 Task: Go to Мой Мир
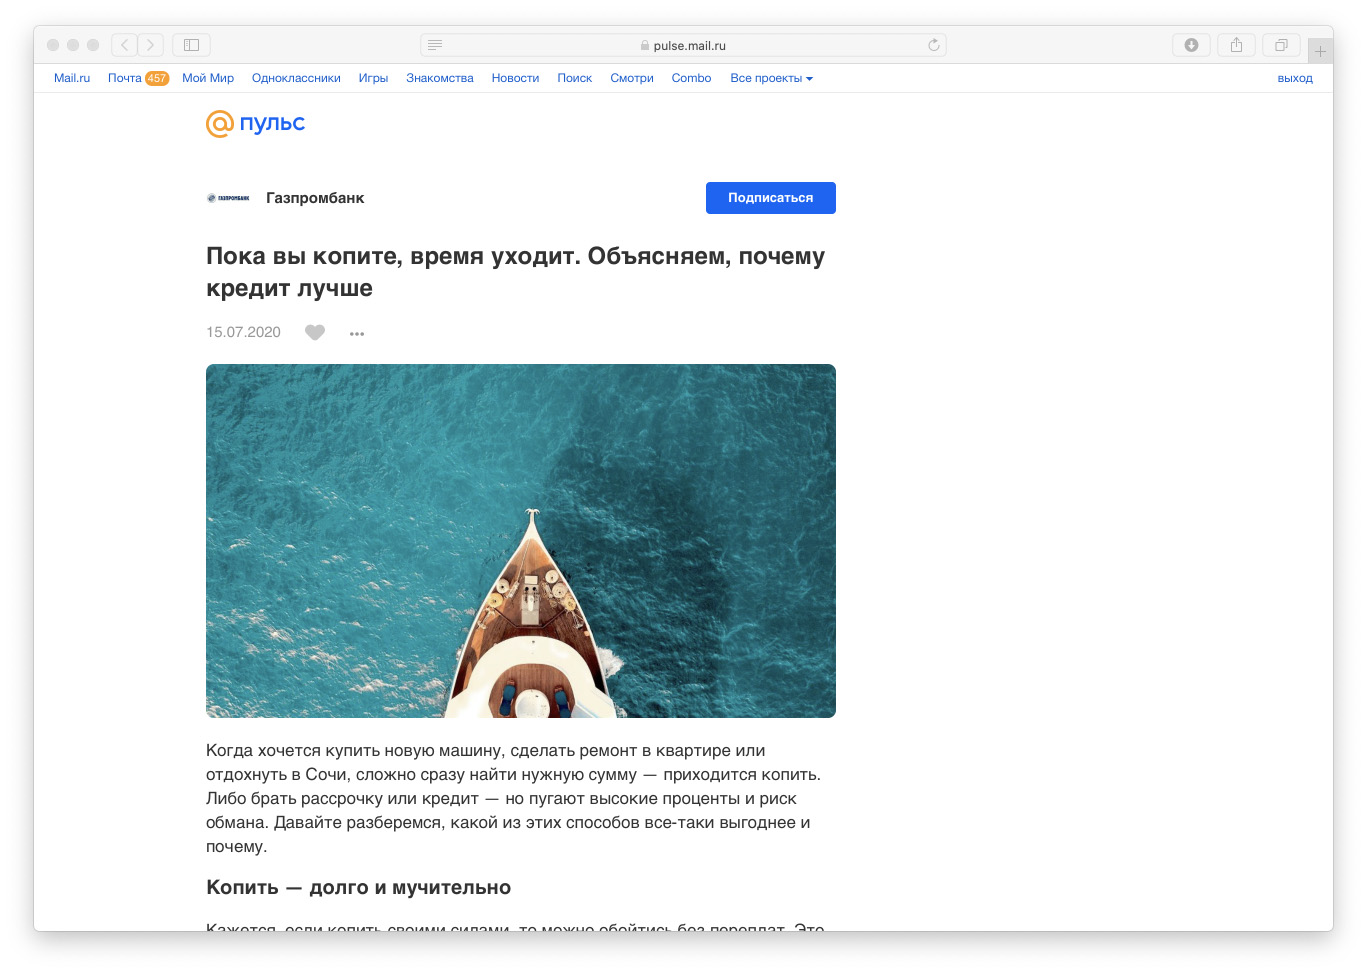pyautogui.click(x=208, y=78)
